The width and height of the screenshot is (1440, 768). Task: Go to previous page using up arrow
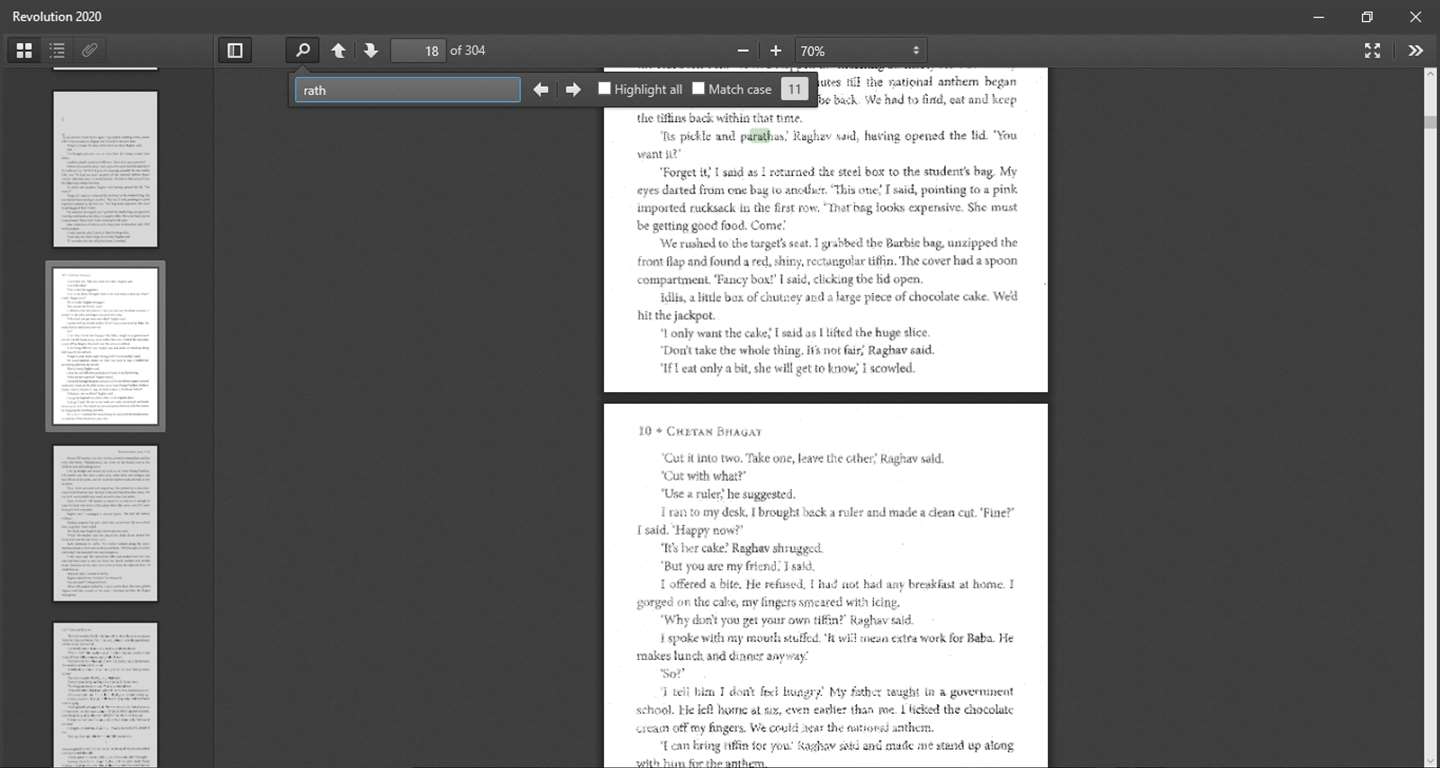338,50
